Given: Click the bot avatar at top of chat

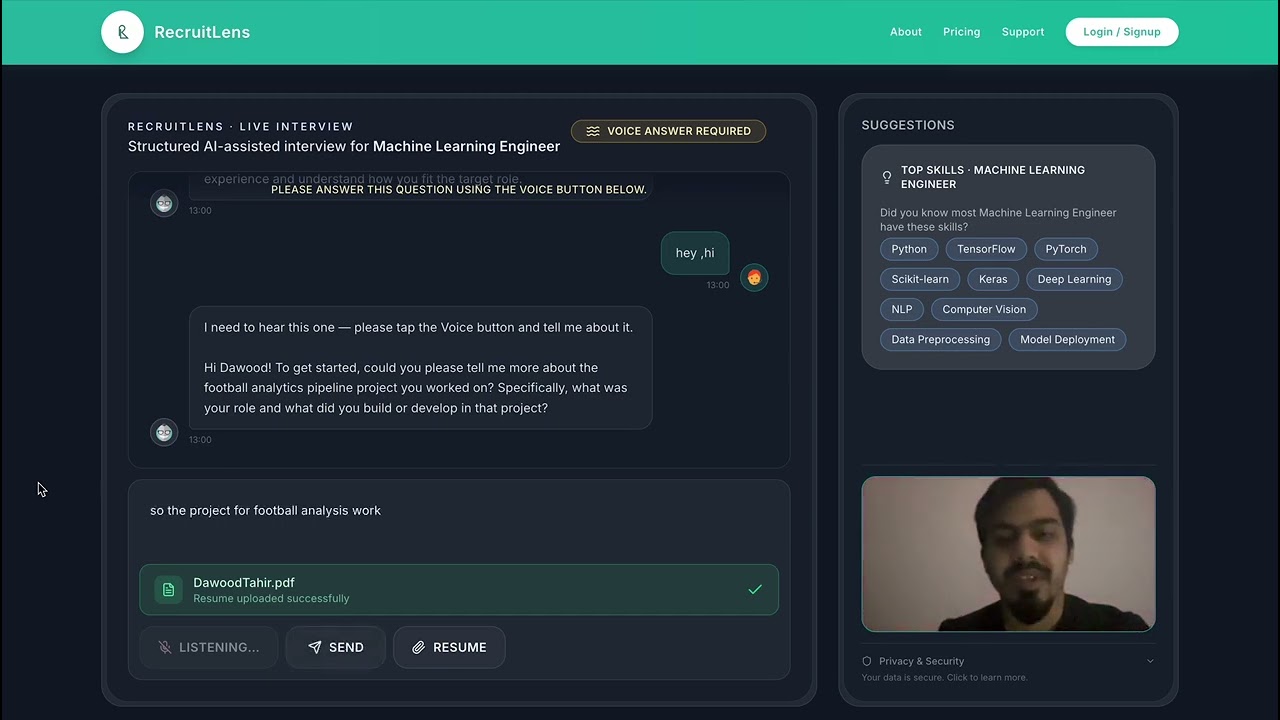Looking at the screenshot, I should [164, 203].
